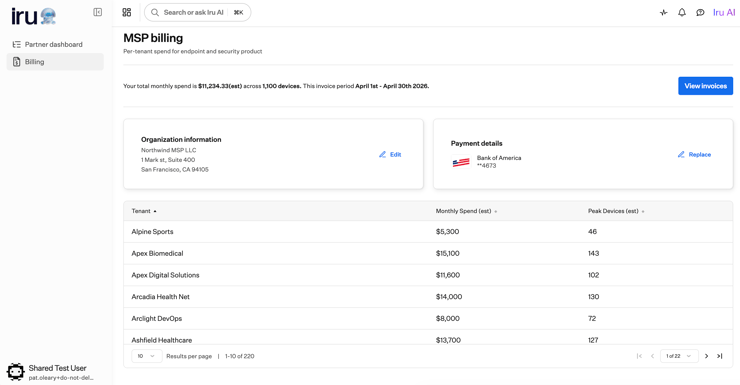The image size is (740, 385).
Task: Click peak devices value 143
Action: [x=593, y=253]
